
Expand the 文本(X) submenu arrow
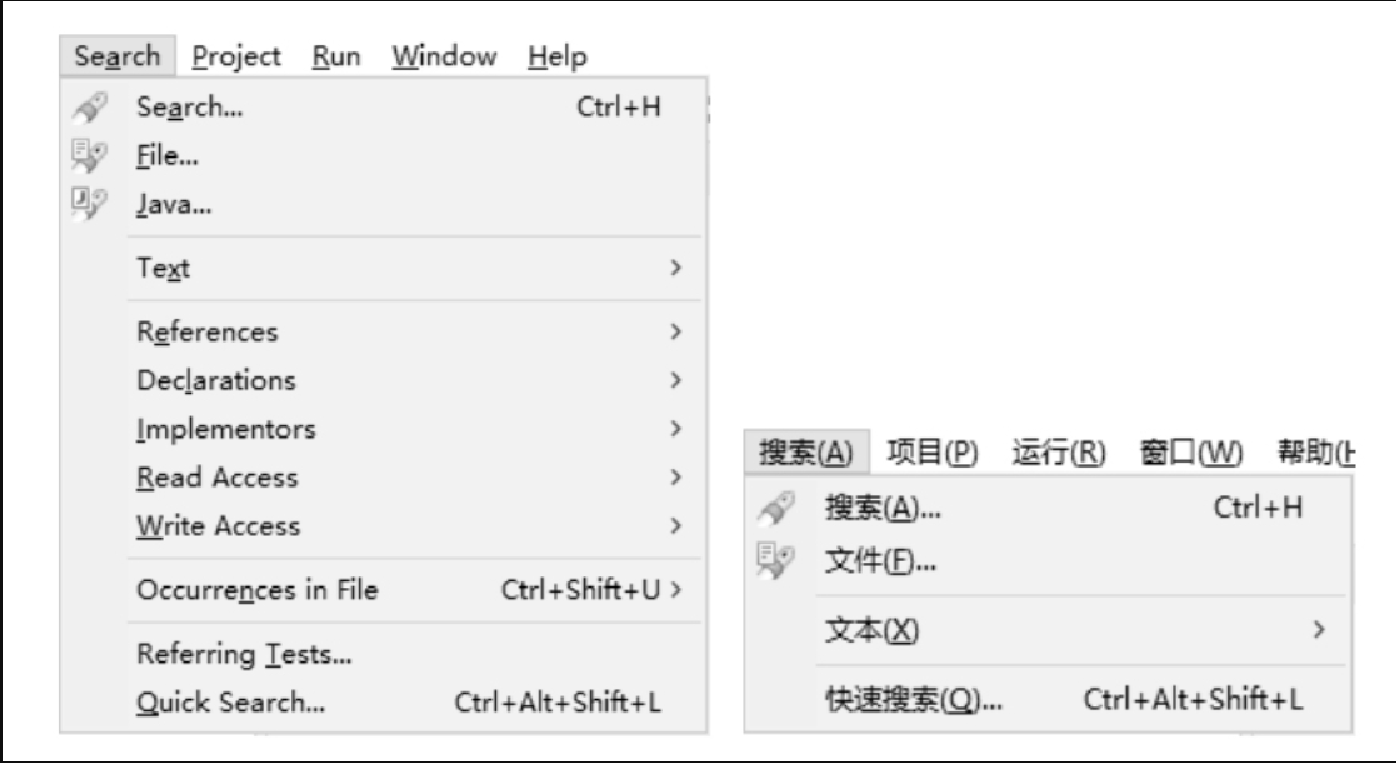(x=1320, y=630)
